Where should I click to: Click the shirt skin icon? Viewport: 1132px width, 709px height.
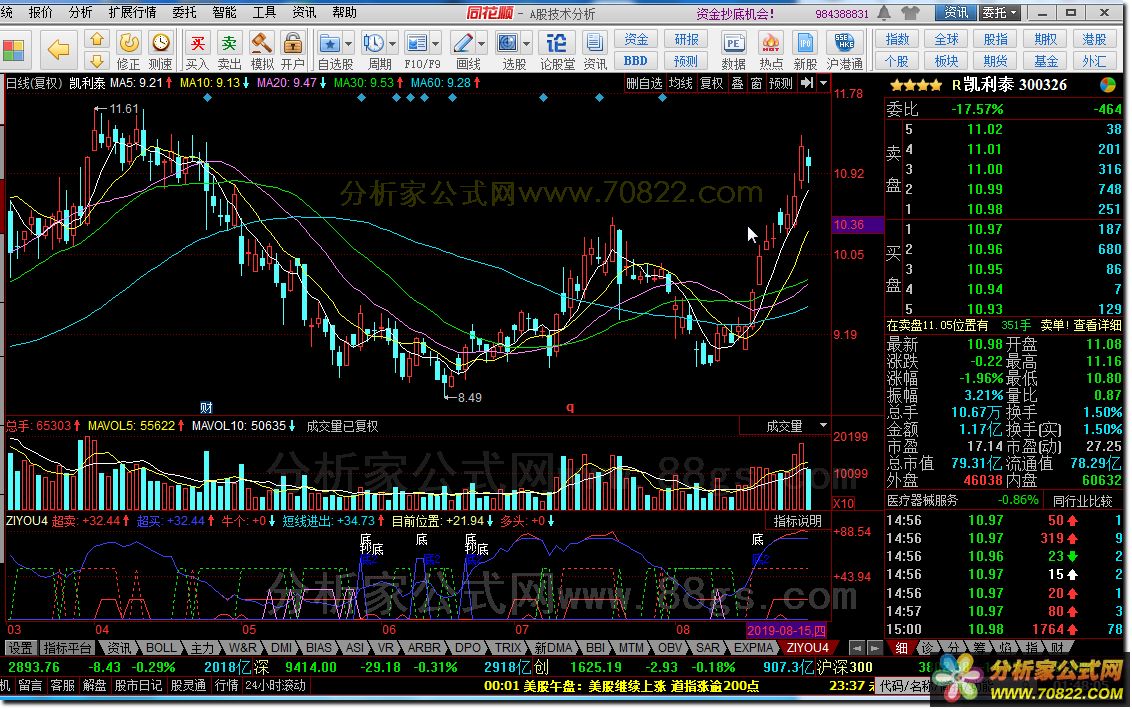point(910,13)
